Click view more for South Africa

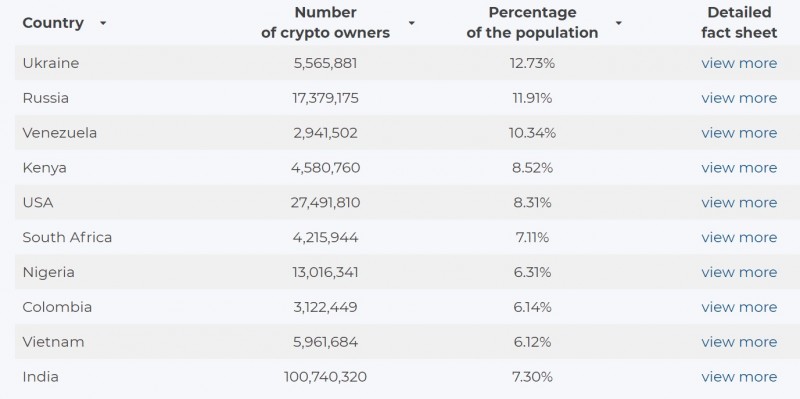(x=739, y=237)
